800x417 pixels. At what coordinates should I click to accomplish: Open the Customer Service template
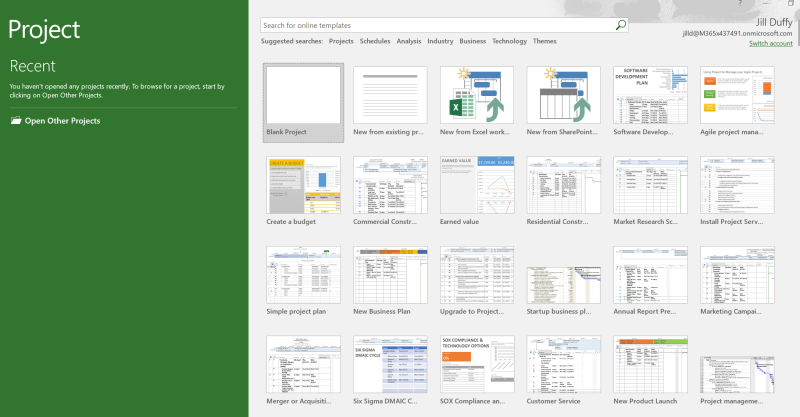click(x=564, y=364)
